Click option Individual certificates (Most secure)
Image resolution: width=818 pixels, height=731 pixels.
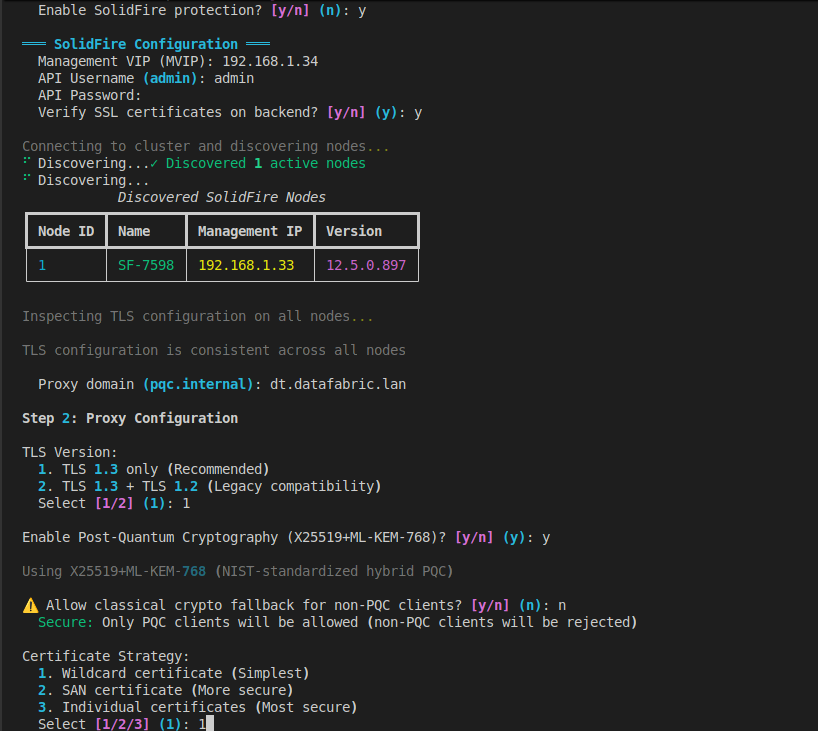click(x=198, y=708)
